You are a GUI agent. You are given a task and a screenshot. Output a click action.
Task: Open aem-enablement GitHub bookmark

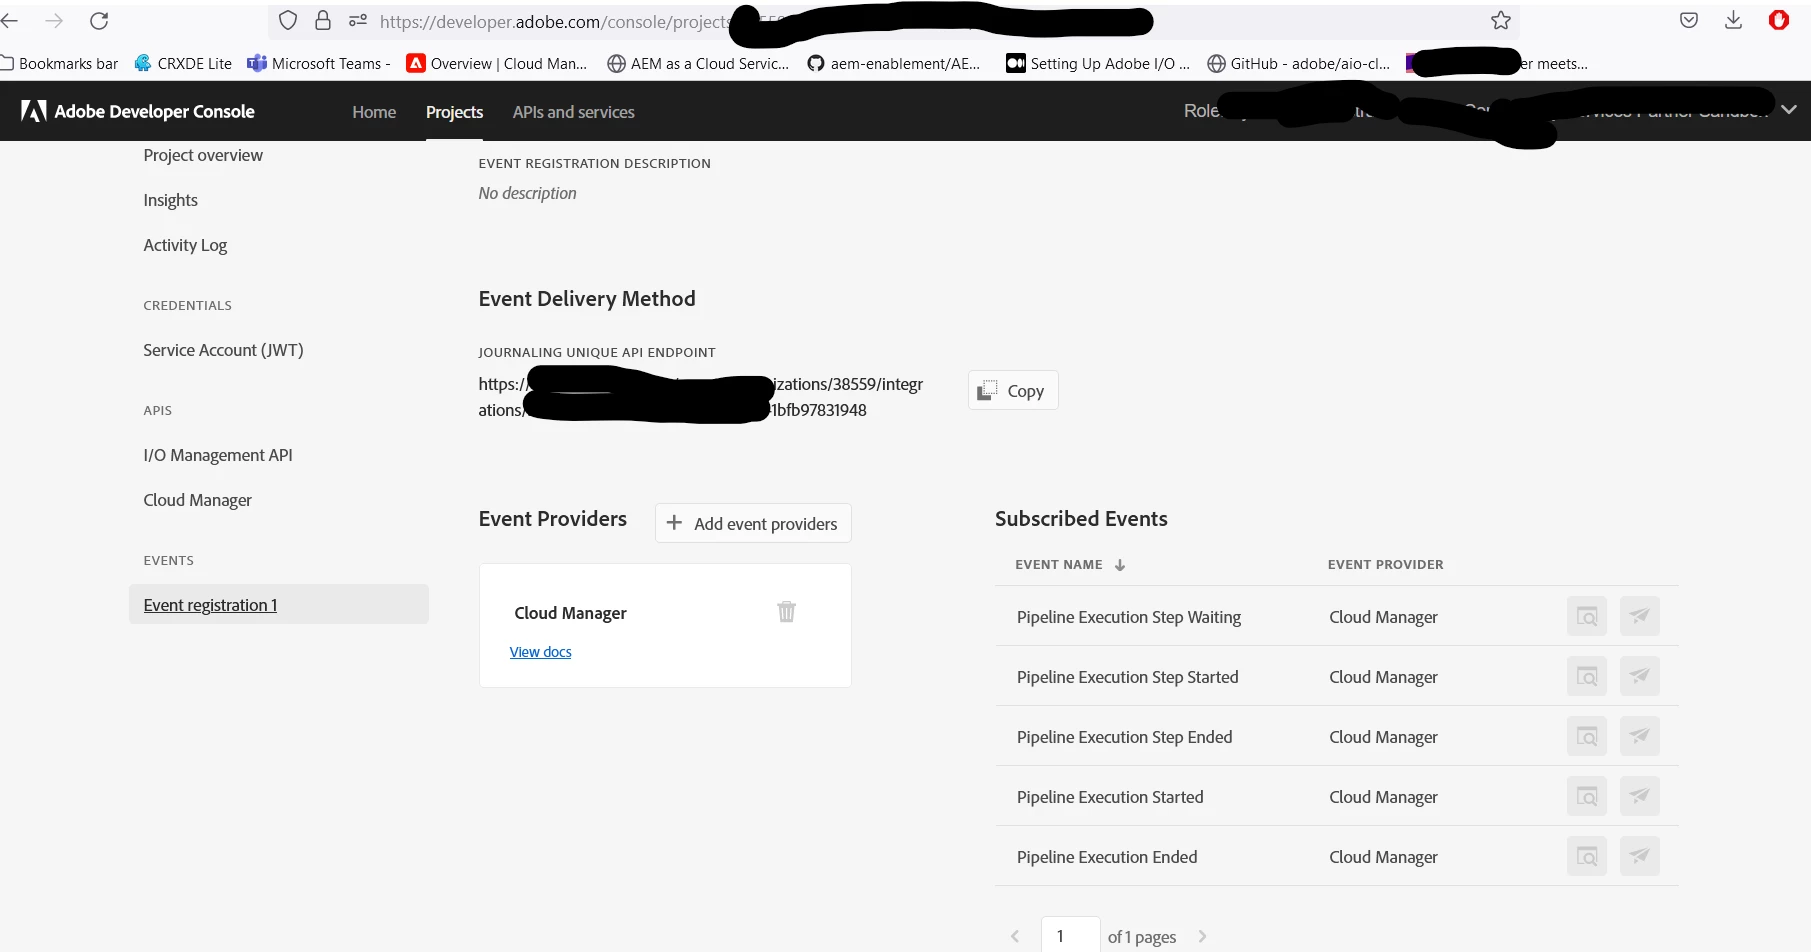(894, 63)
